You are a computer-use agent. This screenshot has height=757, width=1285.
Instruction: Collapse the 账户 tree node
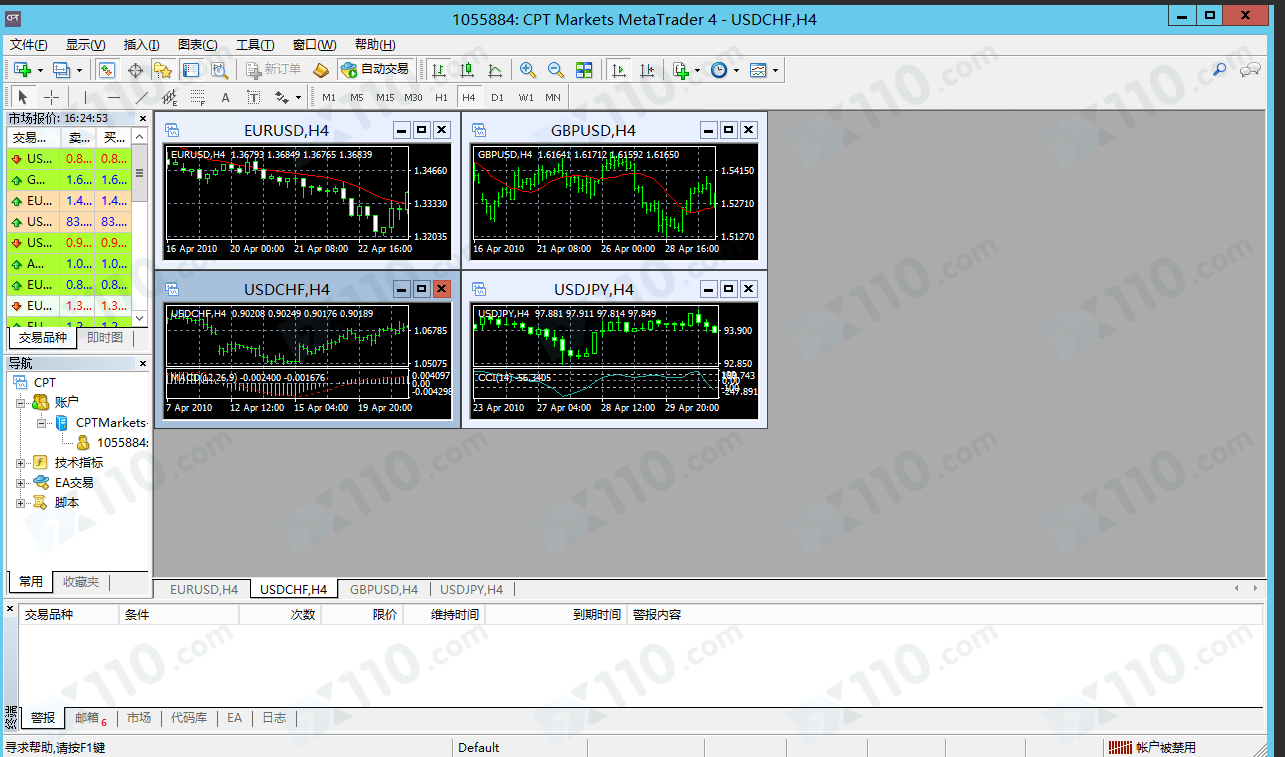(22, 402)
